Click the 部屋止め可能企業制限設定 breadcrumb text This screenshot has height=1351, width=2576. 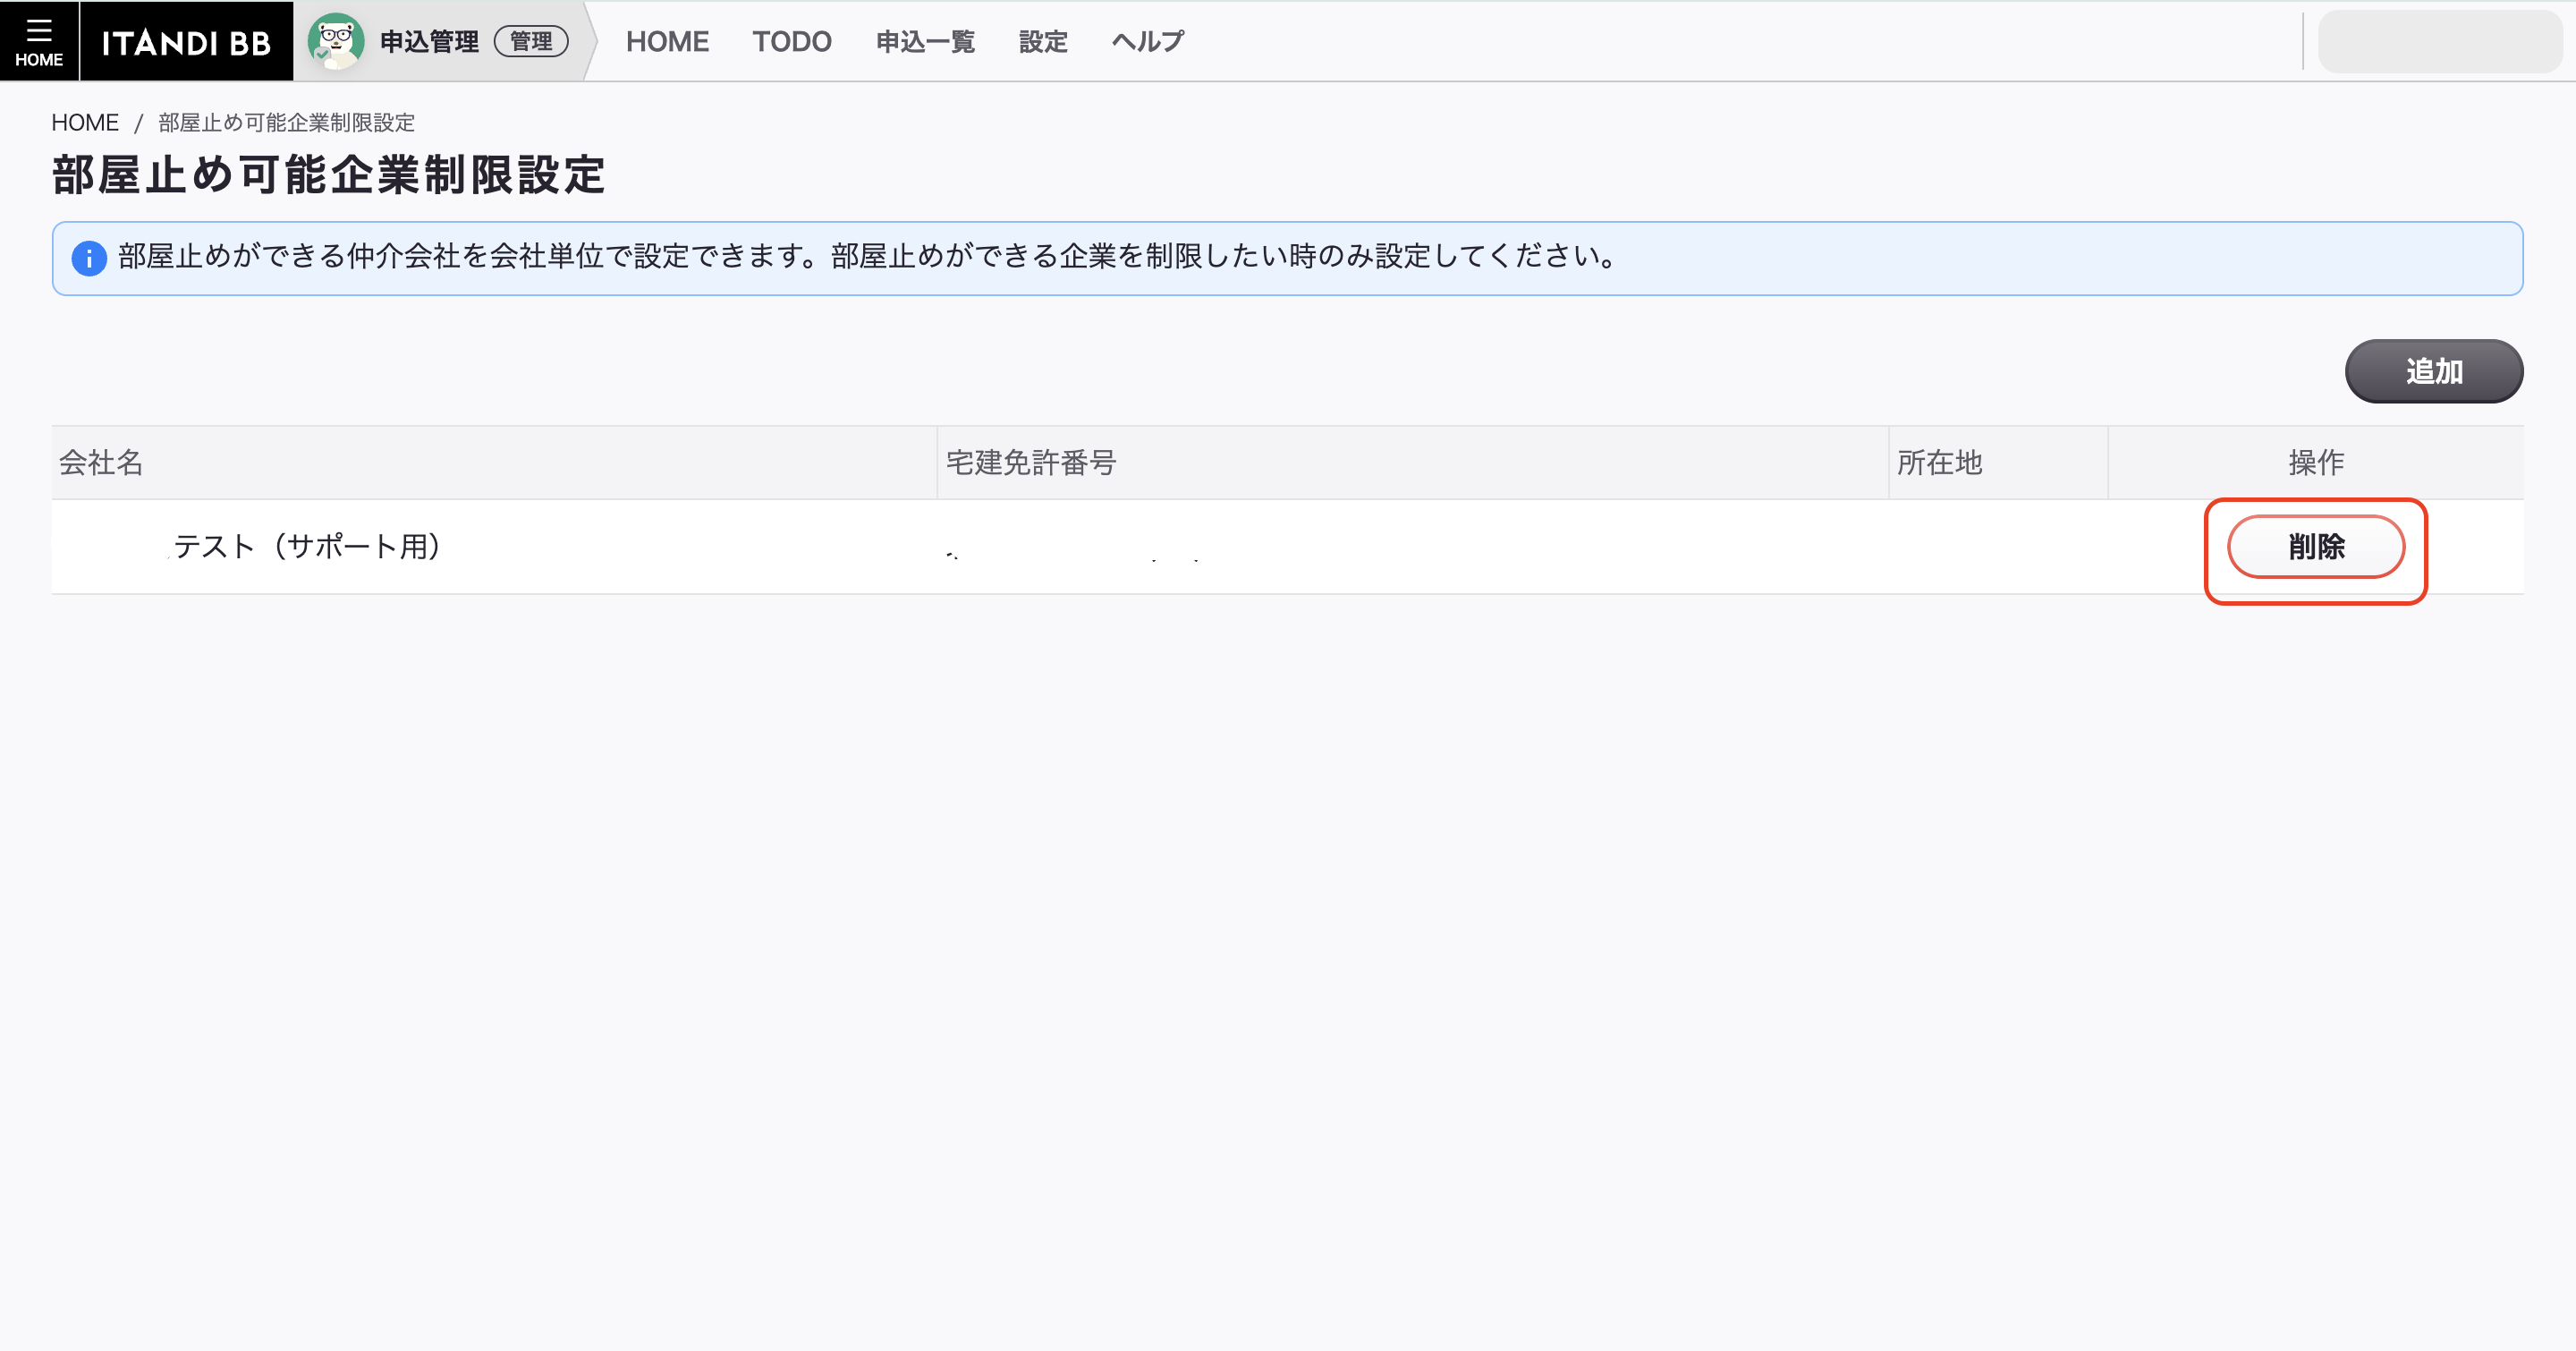point(286,122)
